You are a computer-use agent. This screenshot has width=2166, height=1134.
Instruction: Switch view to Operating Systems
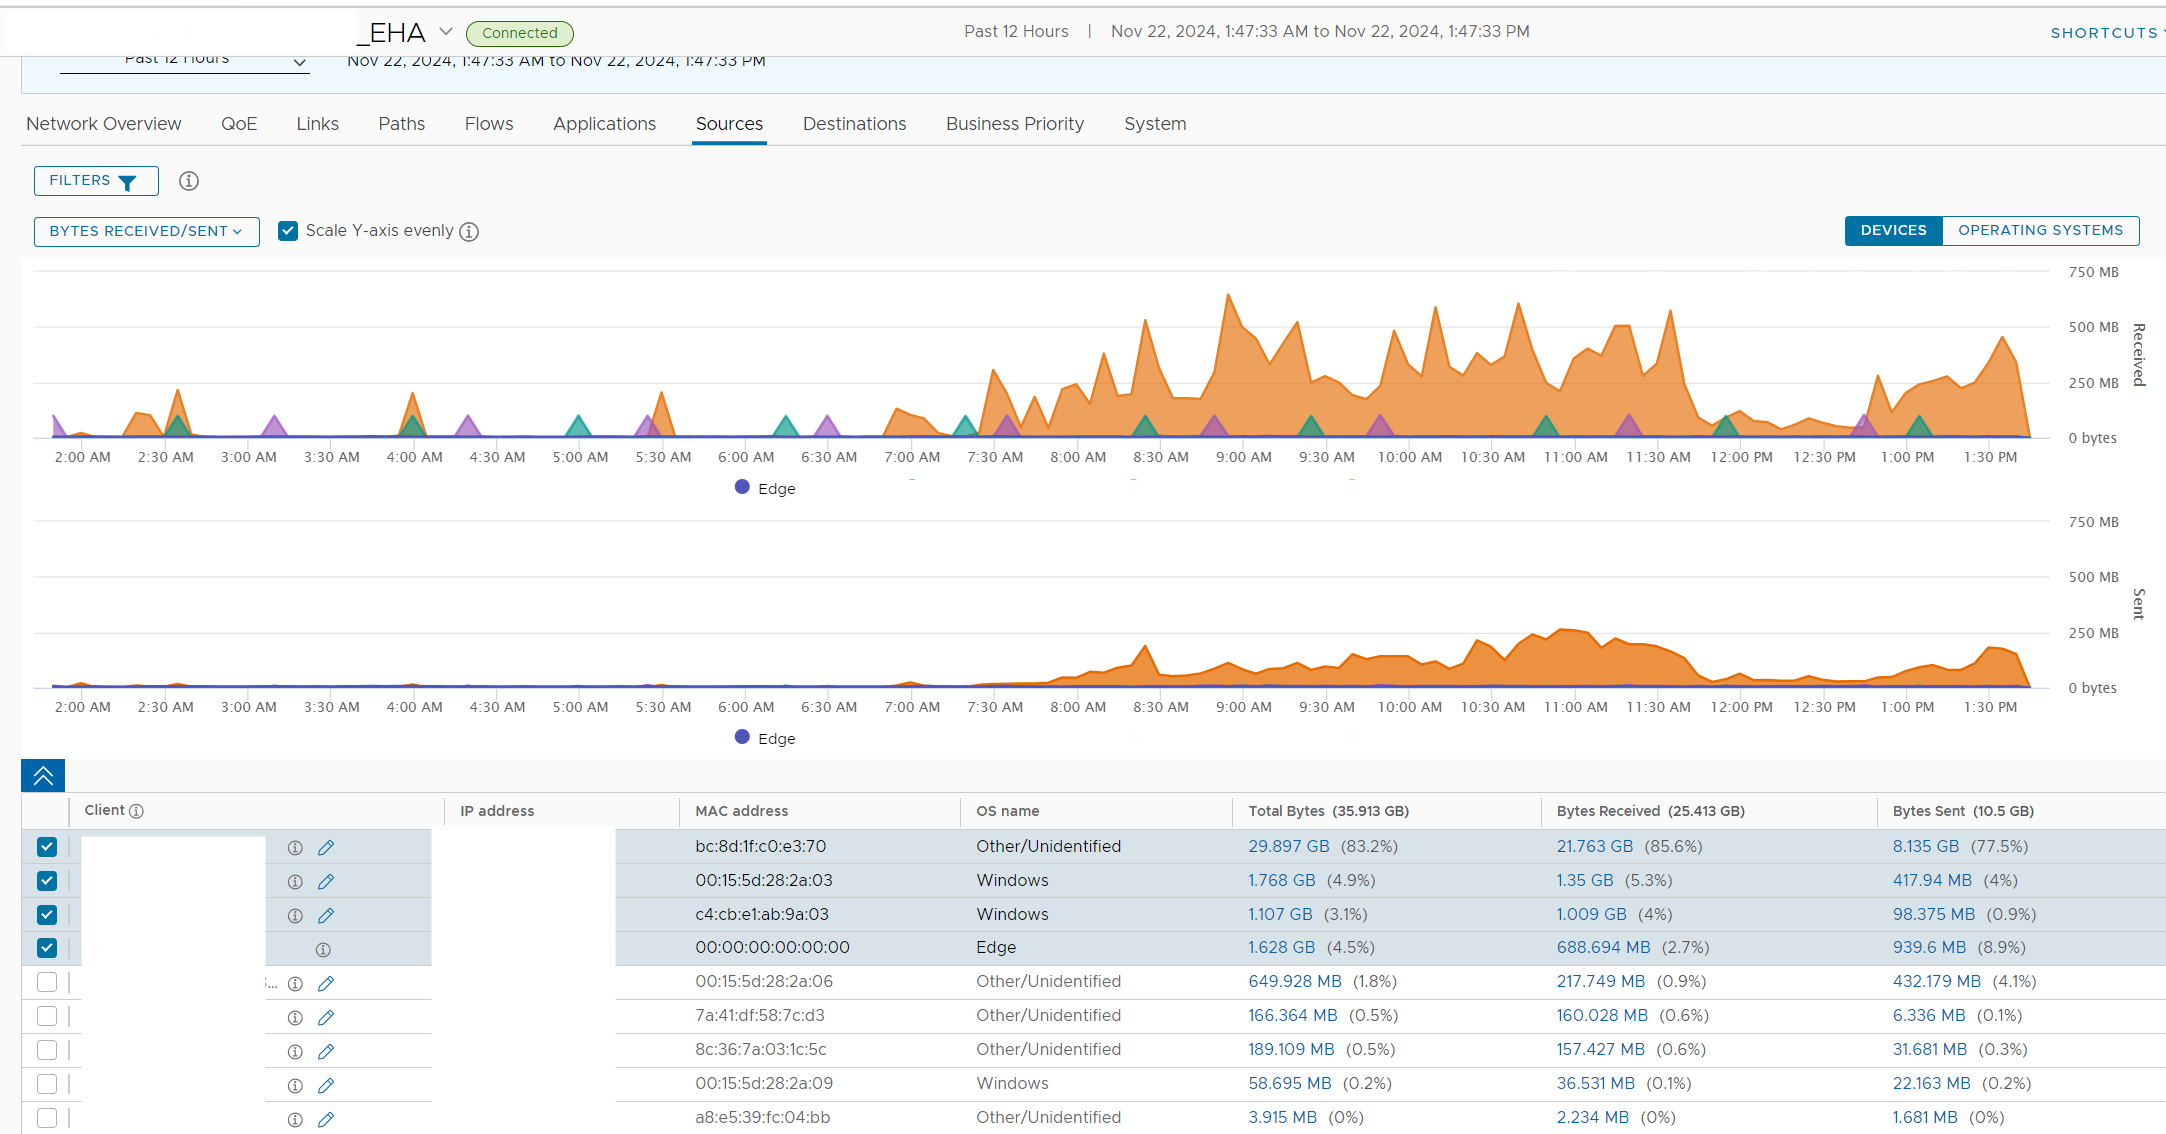2039,230
